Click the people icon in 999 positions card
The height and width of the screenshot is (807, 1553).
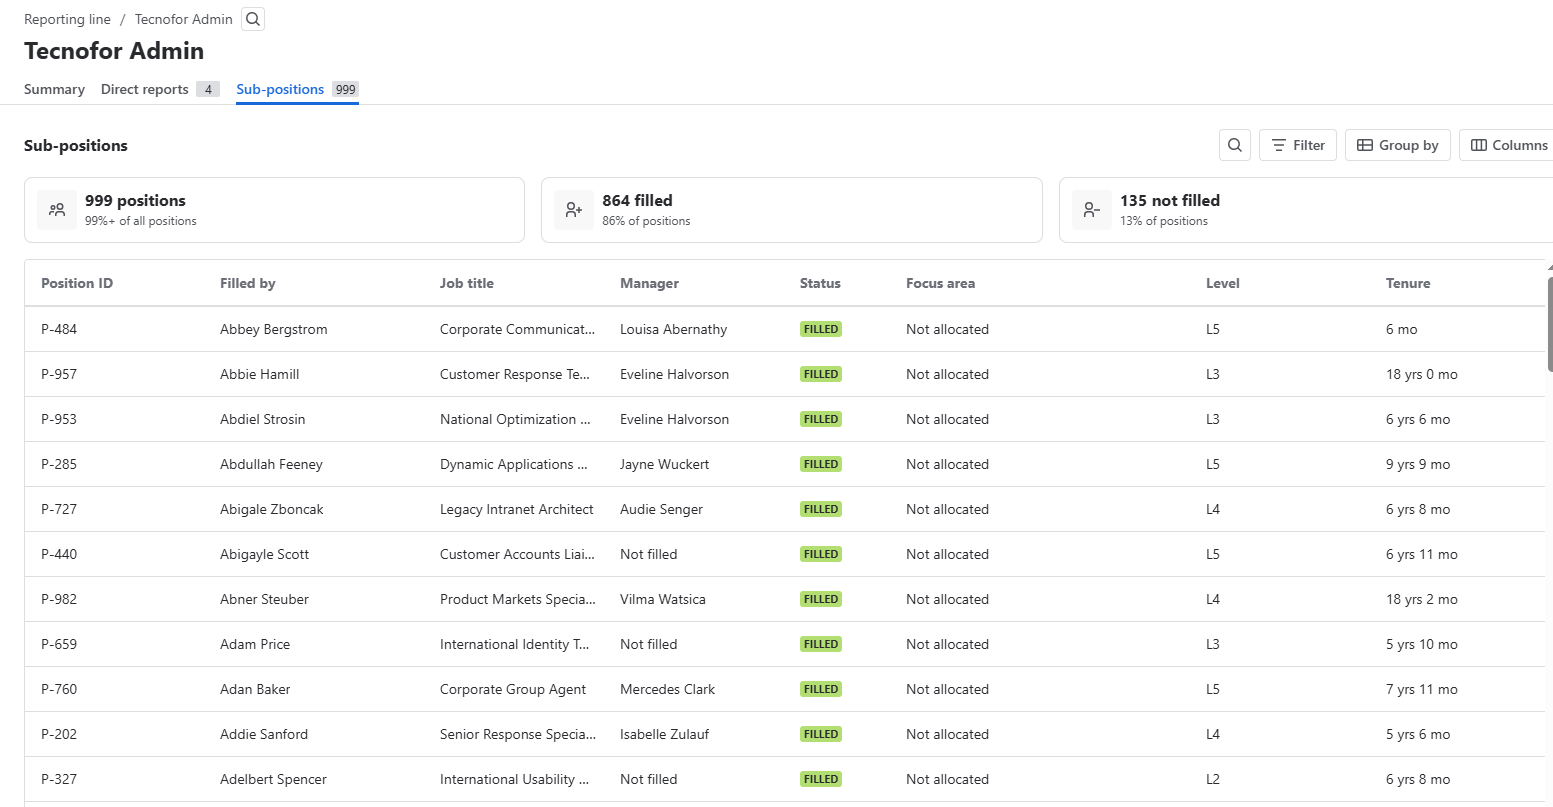click(57, 210)
